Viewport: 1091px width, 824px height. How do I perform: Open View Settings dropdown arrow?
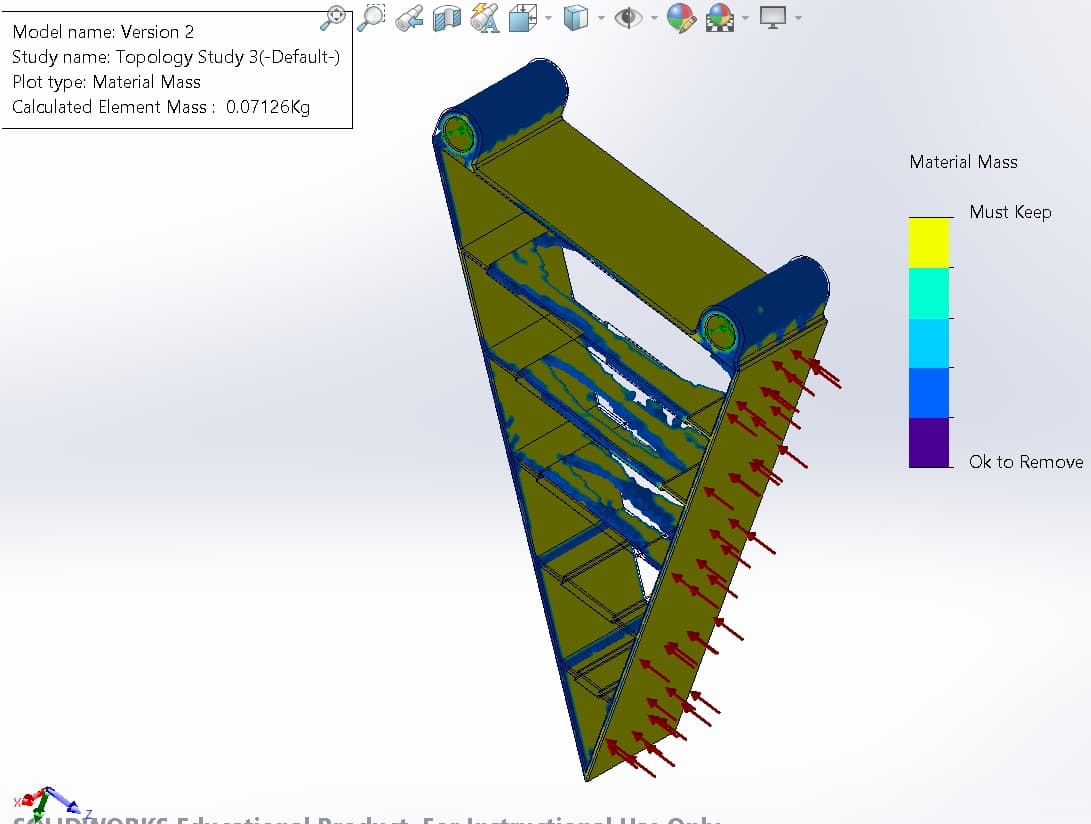click(x=798, y=17)
